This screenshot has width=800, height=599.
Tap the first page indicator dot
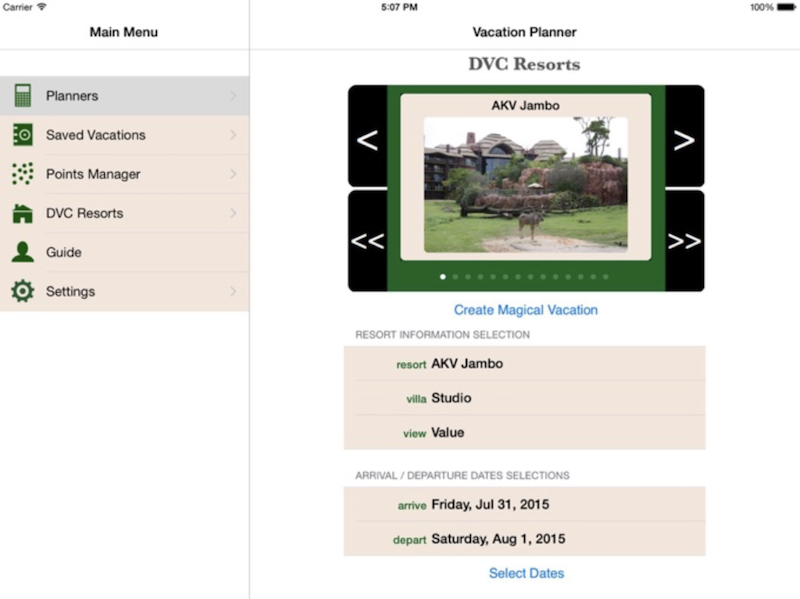point(442,277)
